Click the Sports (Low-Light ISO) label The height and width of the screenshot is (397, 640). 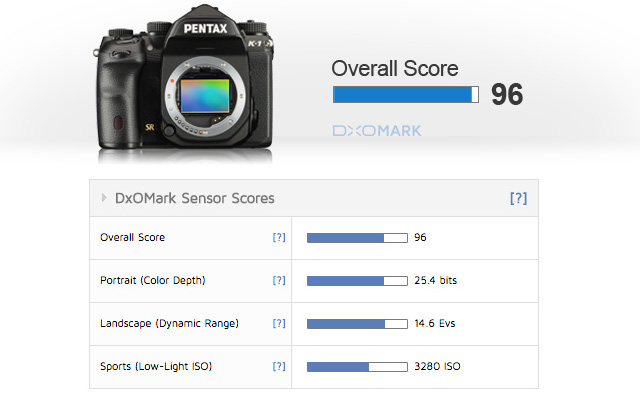pos(156,366)
